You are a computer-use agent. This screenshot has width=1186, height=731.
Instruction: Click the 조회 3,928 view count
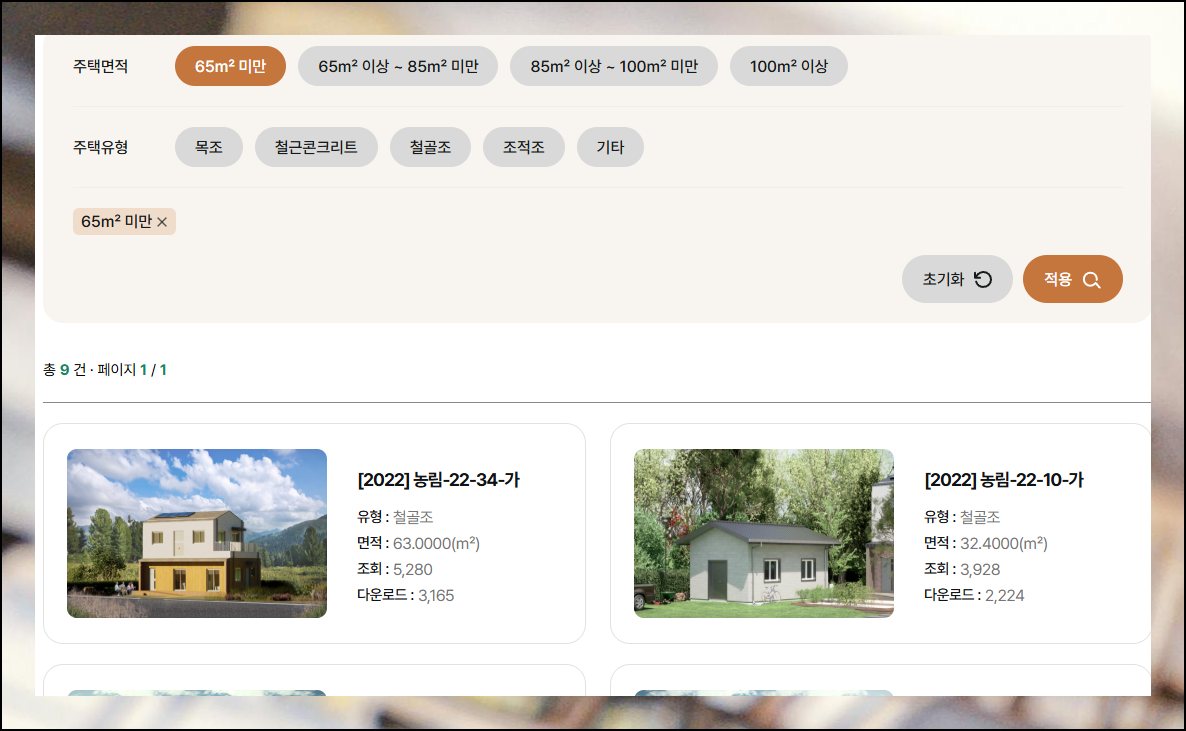(962, 569)
